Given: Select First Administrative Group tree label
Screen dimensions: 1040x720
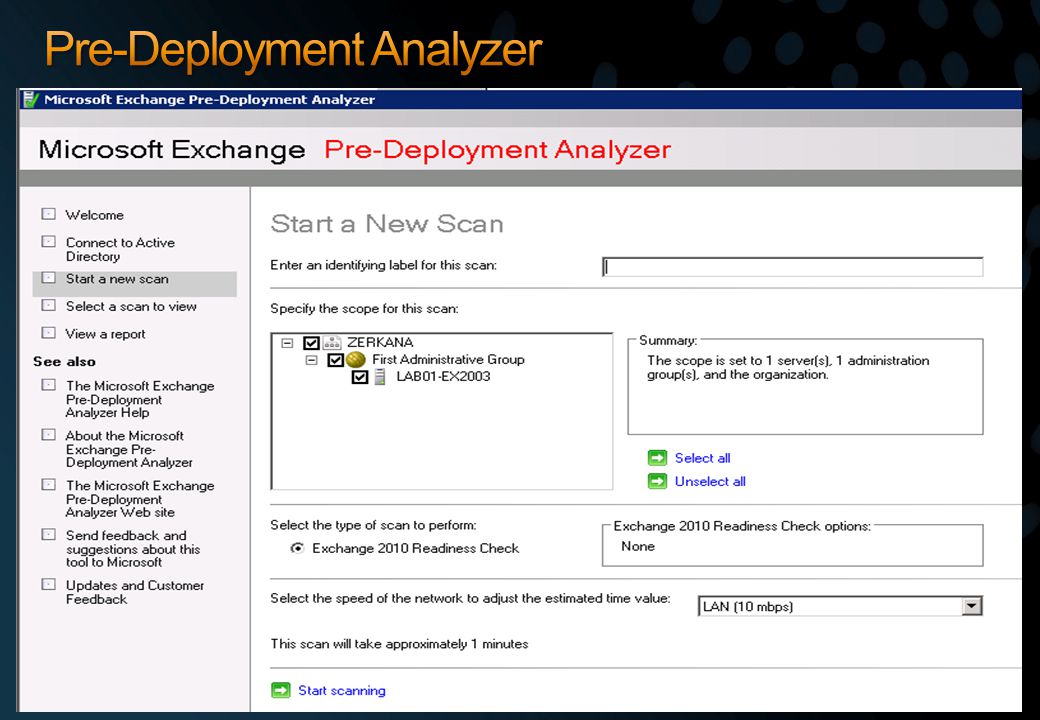Looking at the screenshot, I should click(x=448, y=360).
